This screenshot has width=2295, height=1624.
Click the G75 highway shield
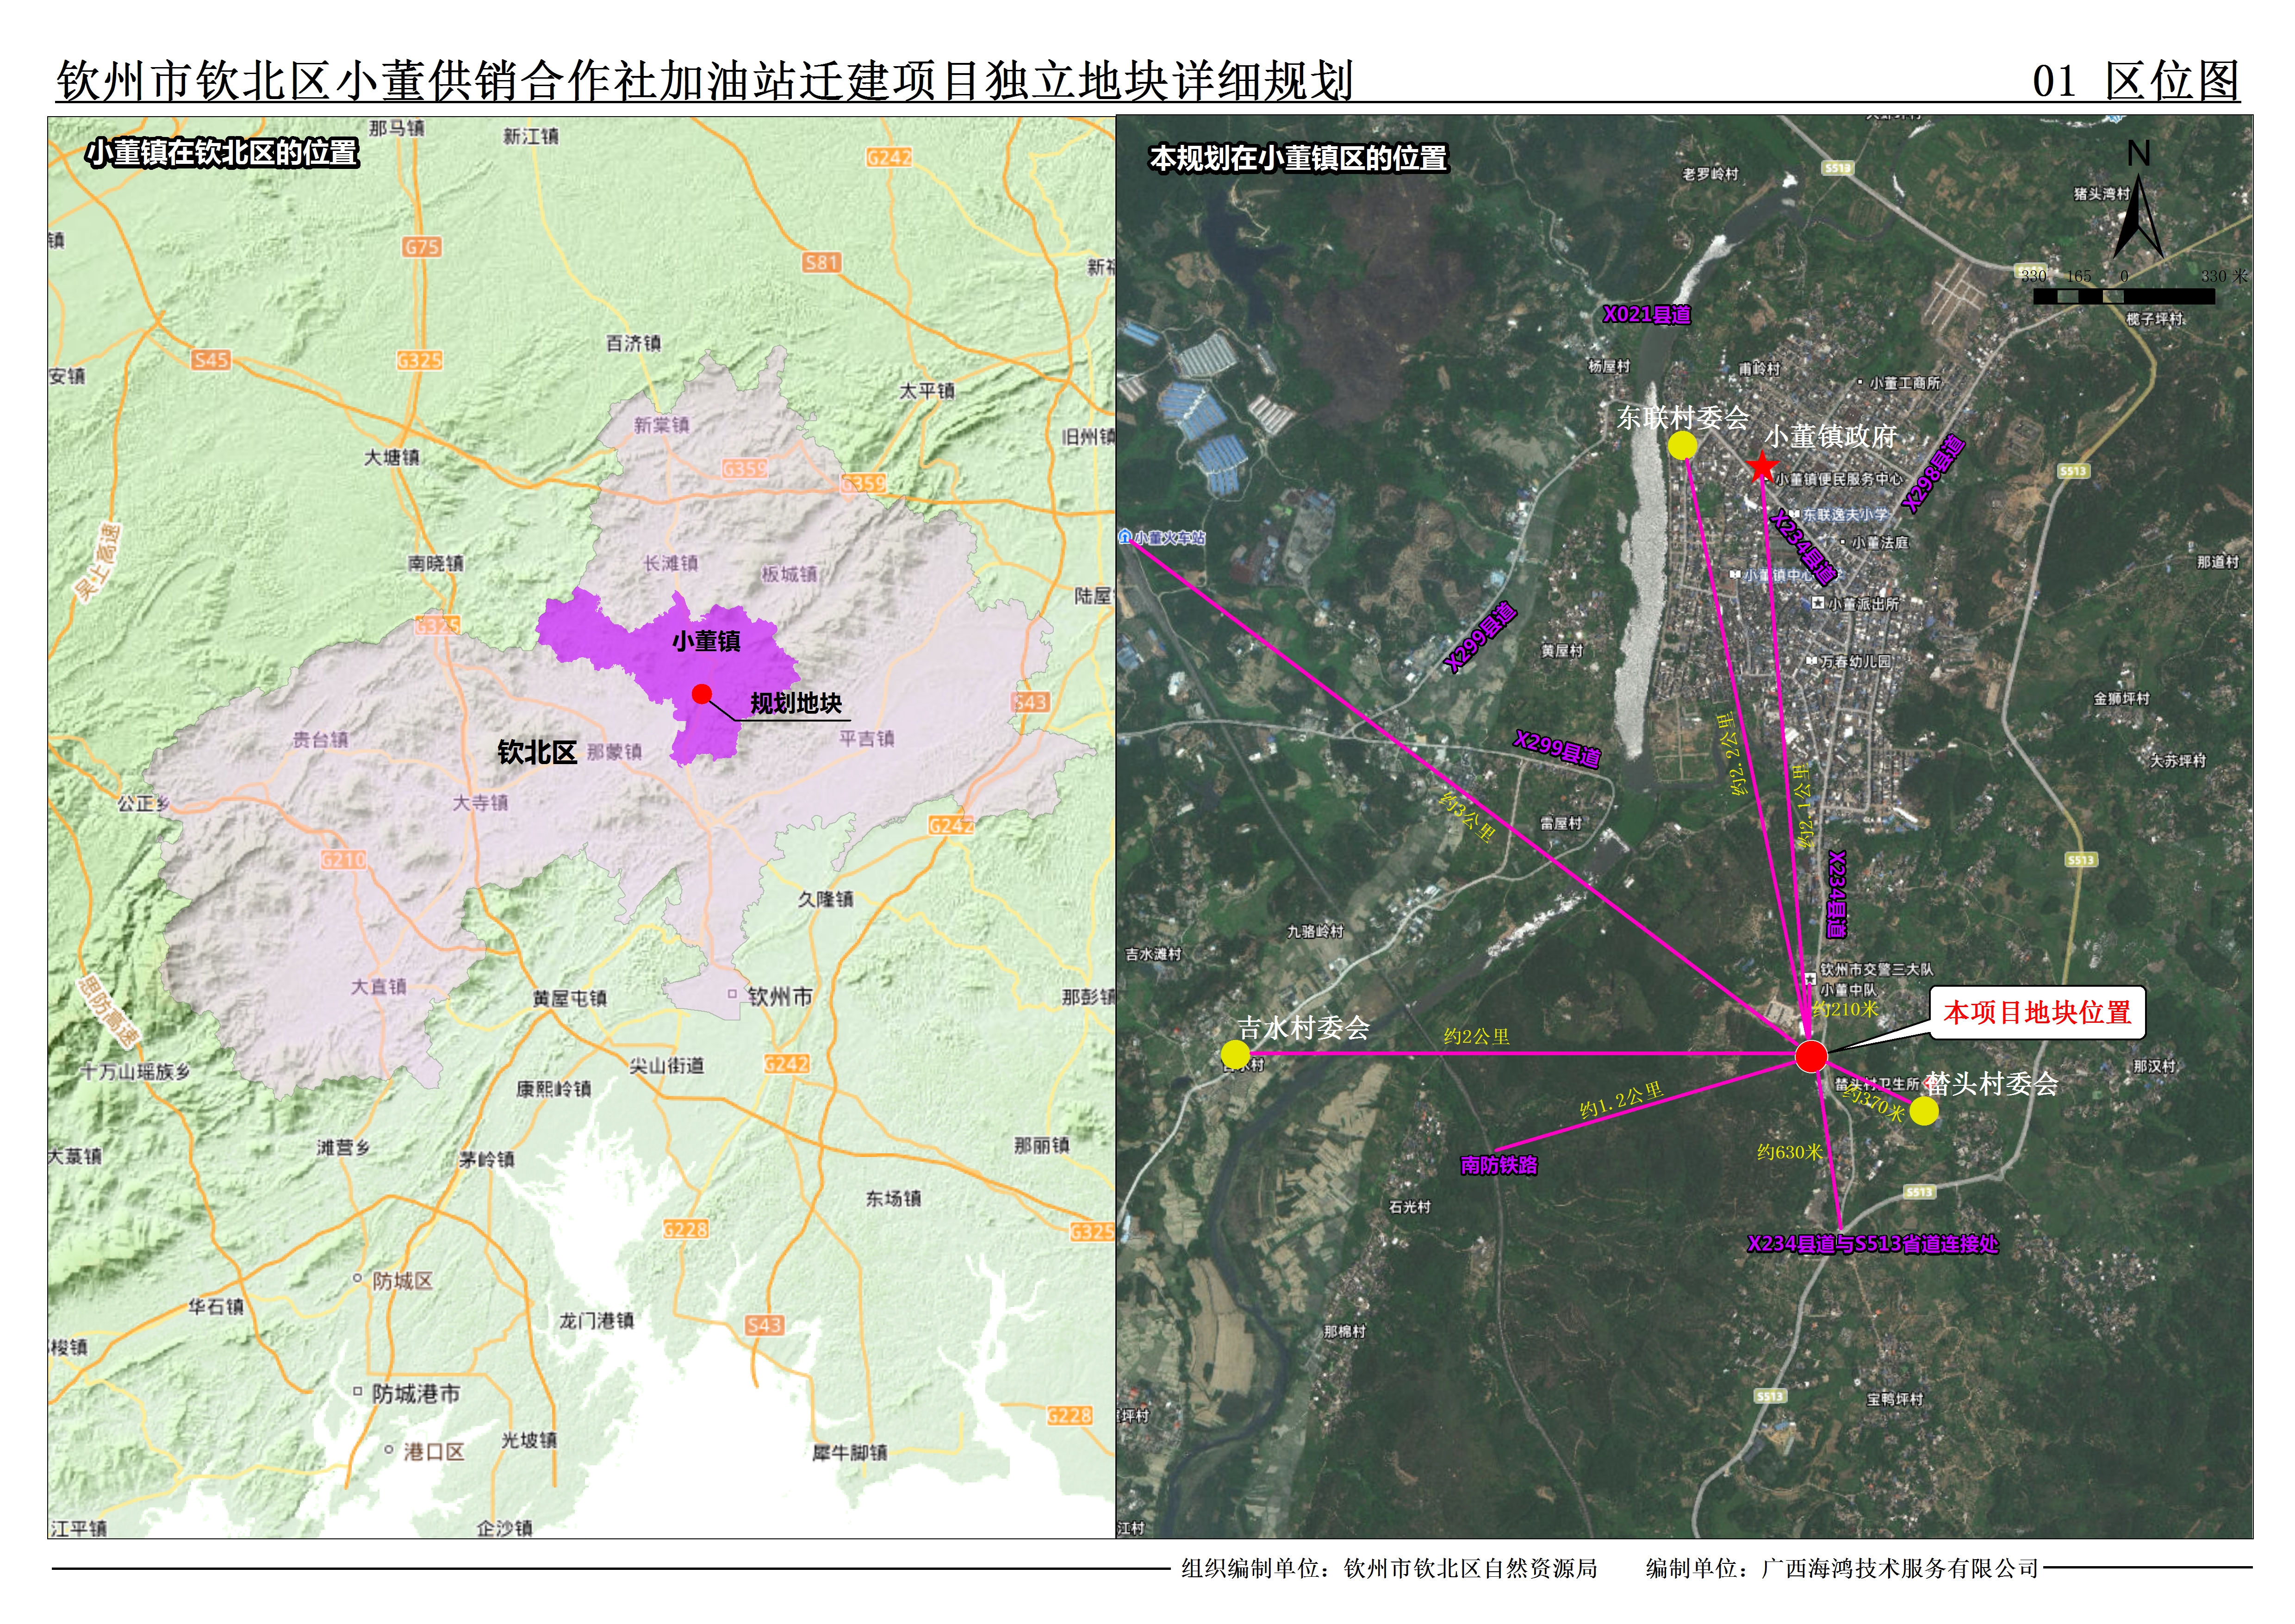pyautogui.click(x=422, y=246)
